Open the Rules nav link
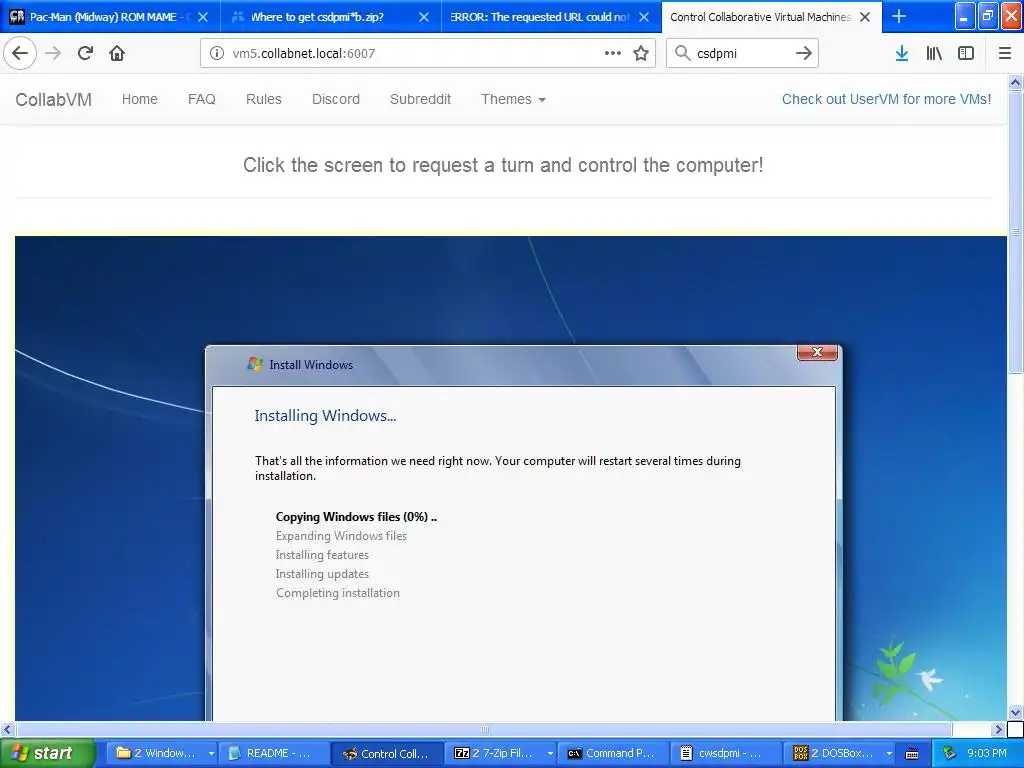Image resolution: width=1024 pixels, height=768 pixels. pos(264,99)
